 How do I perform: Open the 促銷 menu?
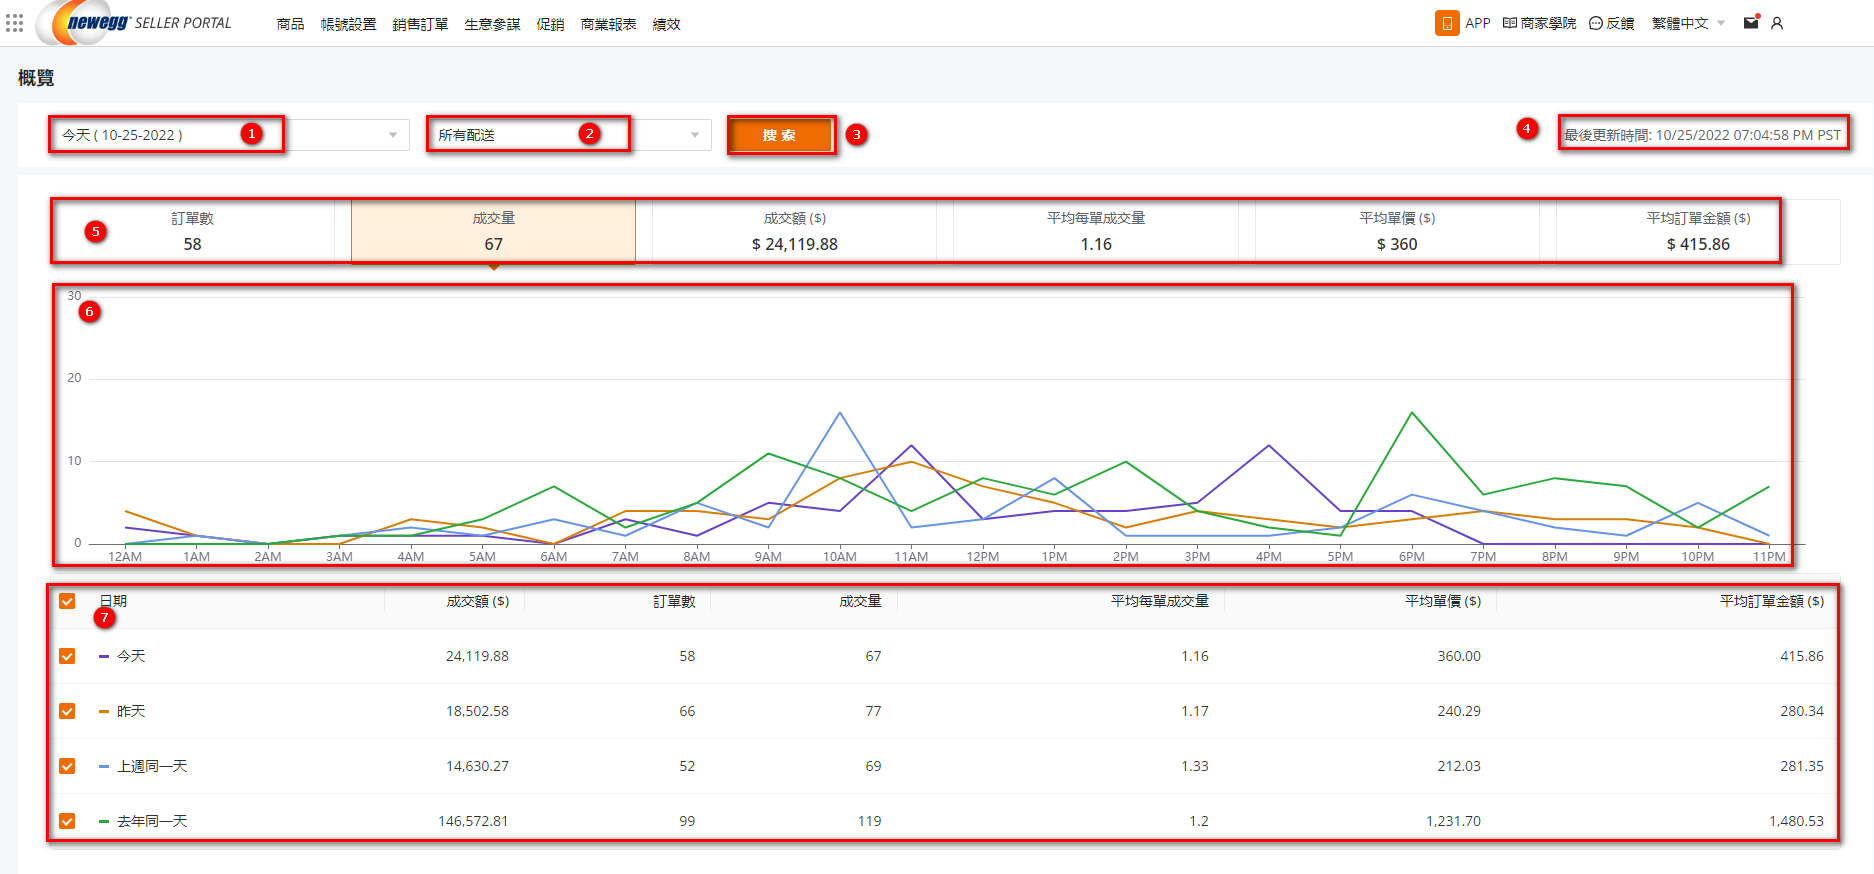[x=550, y=24]
